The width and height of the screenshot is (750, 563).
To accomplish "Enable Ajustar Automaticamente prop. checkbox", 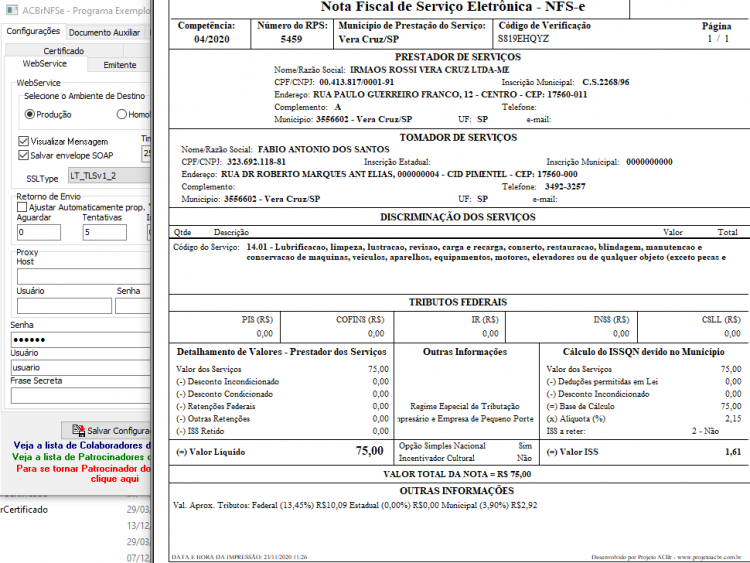I will pos(22,207).
